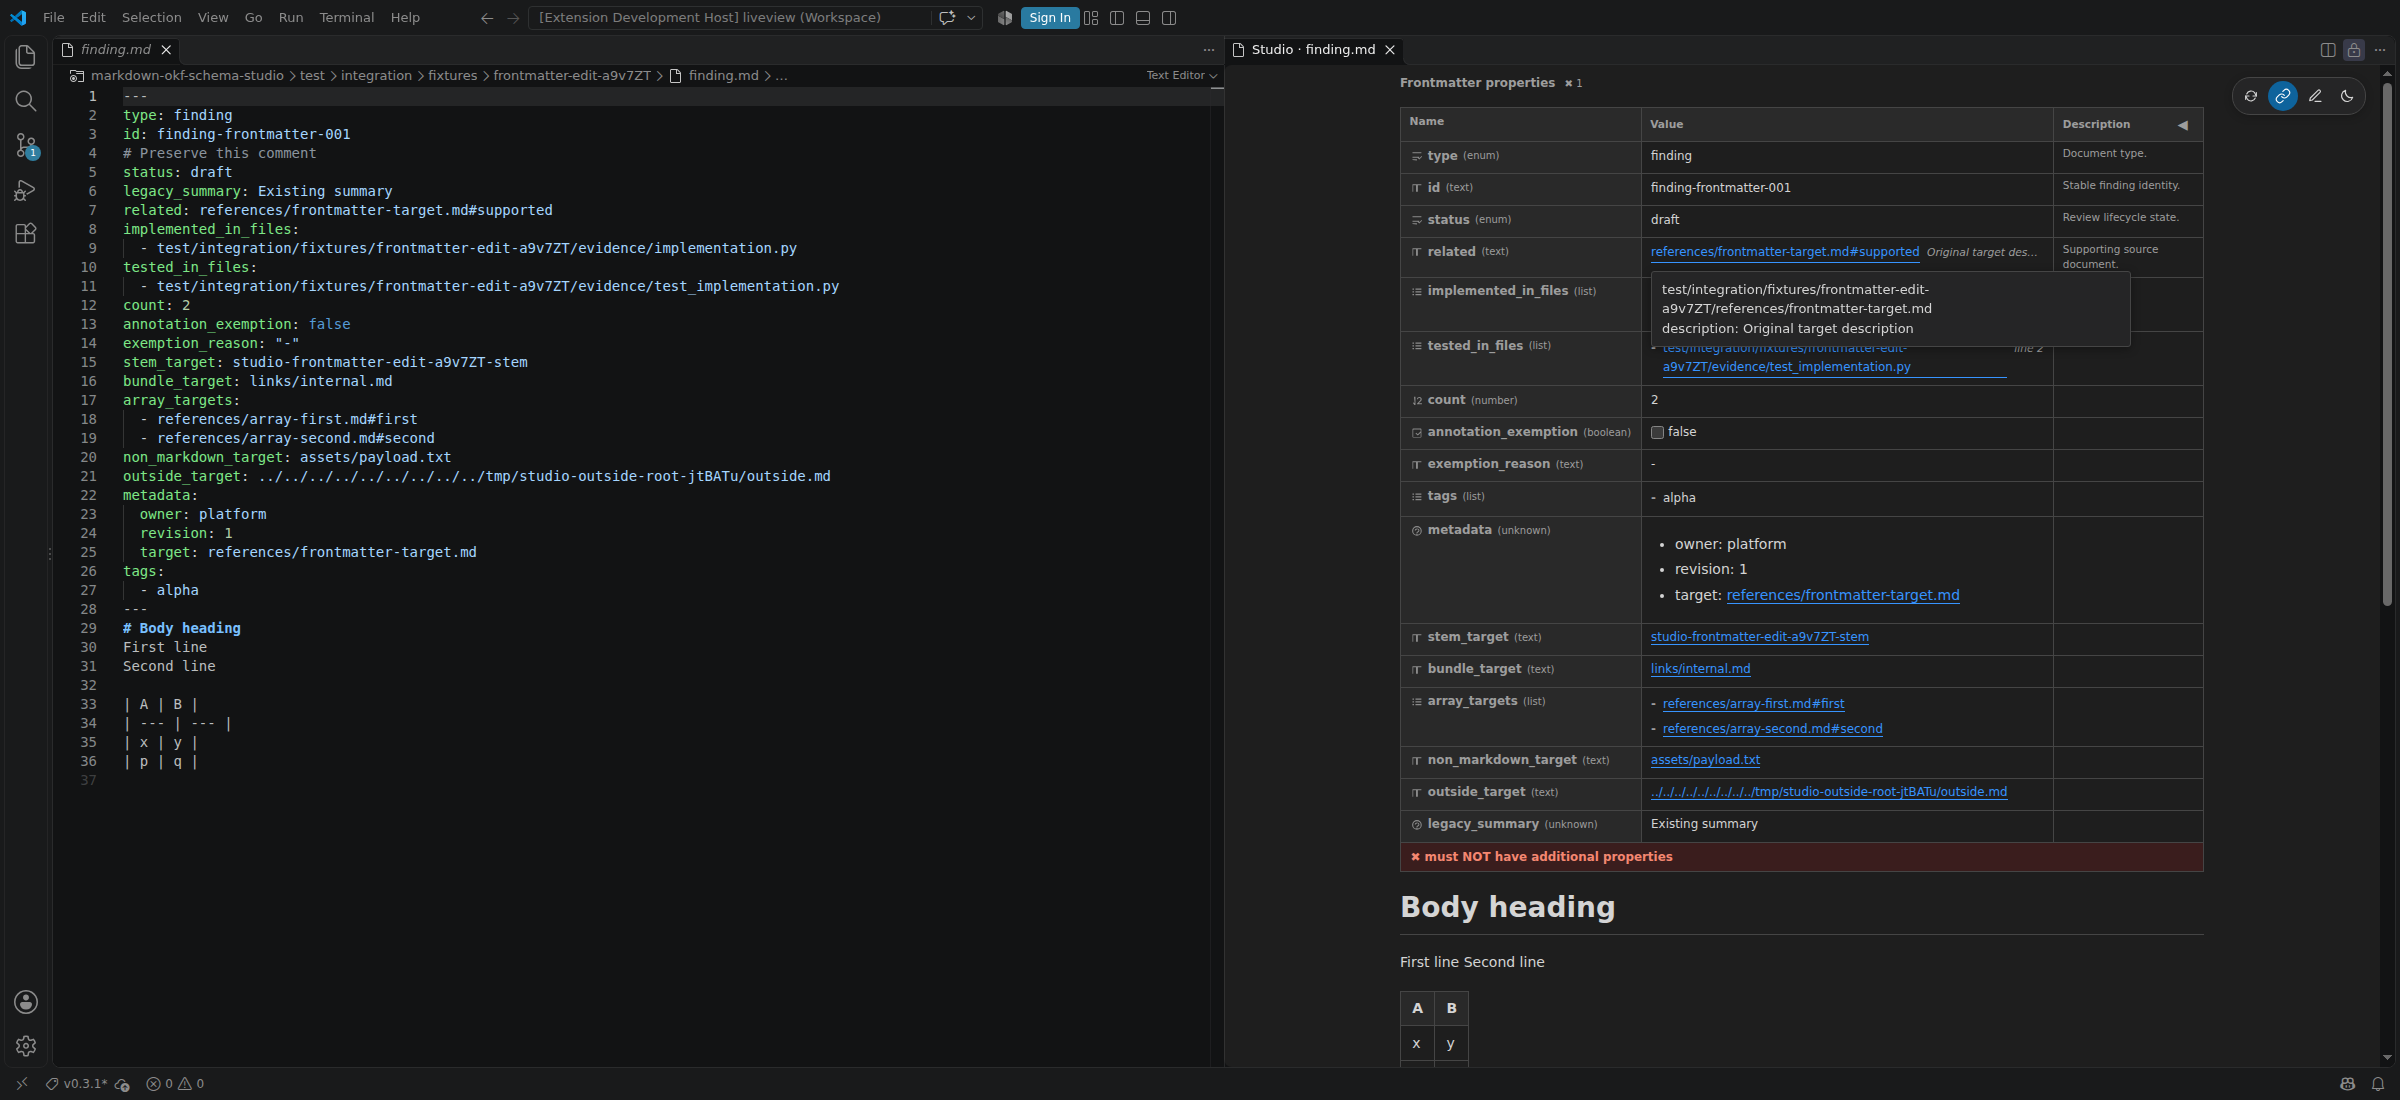
Task: Open more actions for Studio editor group
Action: tap(2380, 50)
